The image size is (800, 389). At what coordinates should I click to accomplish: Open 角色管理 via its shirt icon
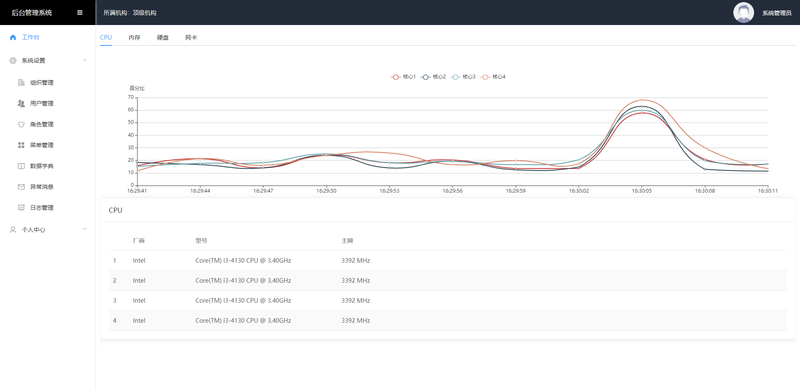pyautogui.click(x=21, y=124)
